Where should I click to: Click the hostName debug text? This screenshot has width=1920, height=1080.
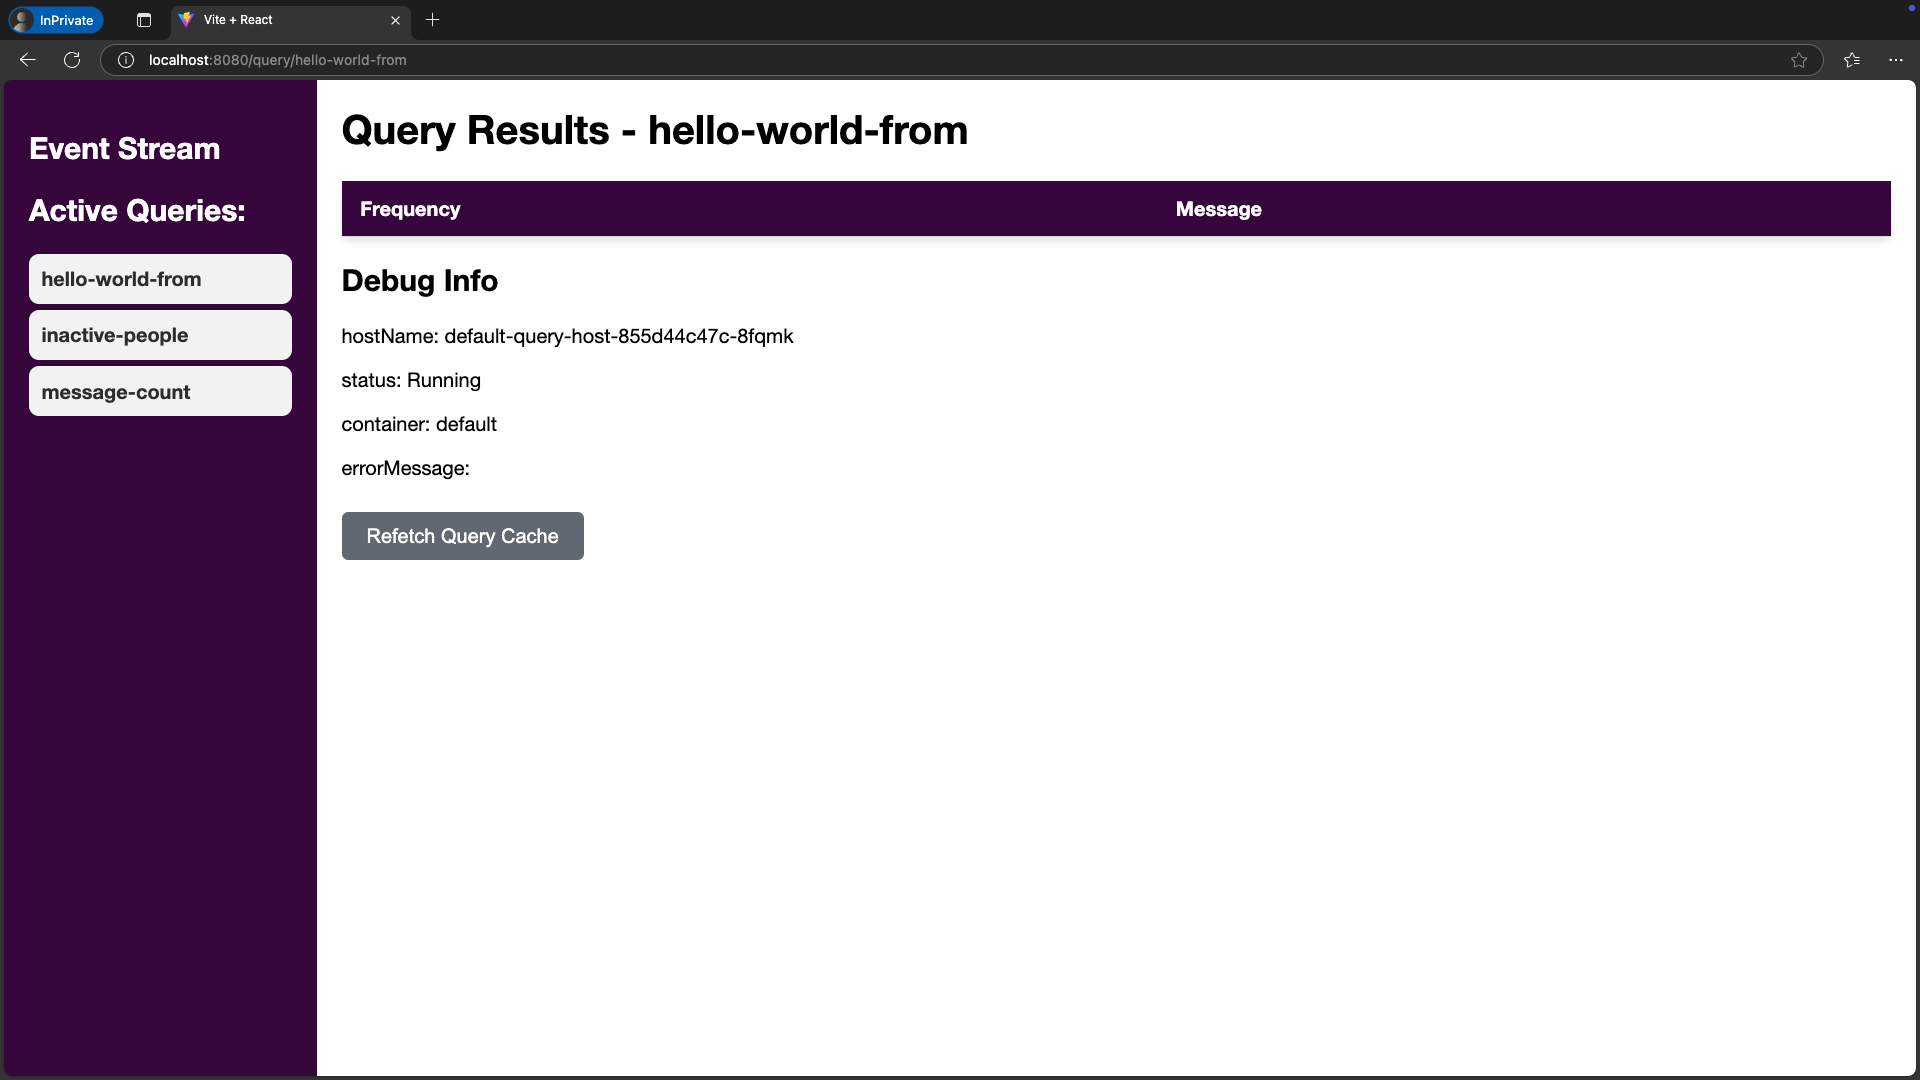pos(567,336)
